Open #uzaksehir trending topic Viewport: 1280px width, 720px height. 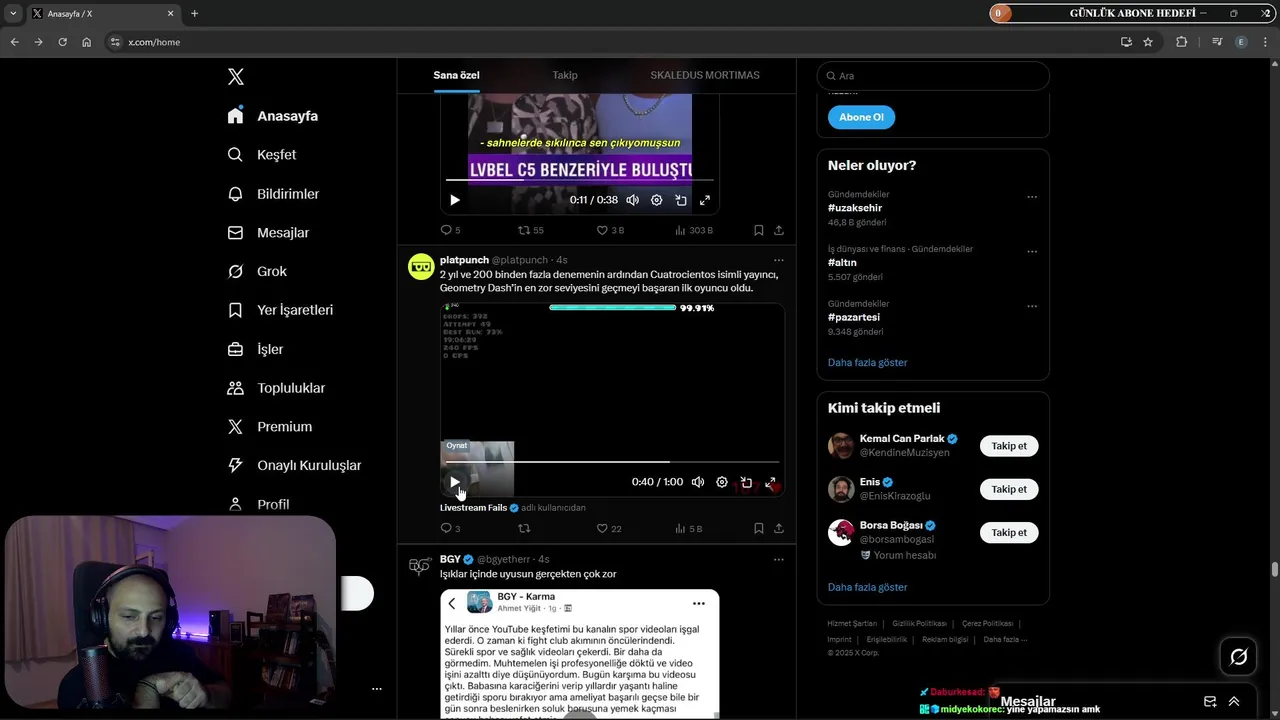click(854, 208)
